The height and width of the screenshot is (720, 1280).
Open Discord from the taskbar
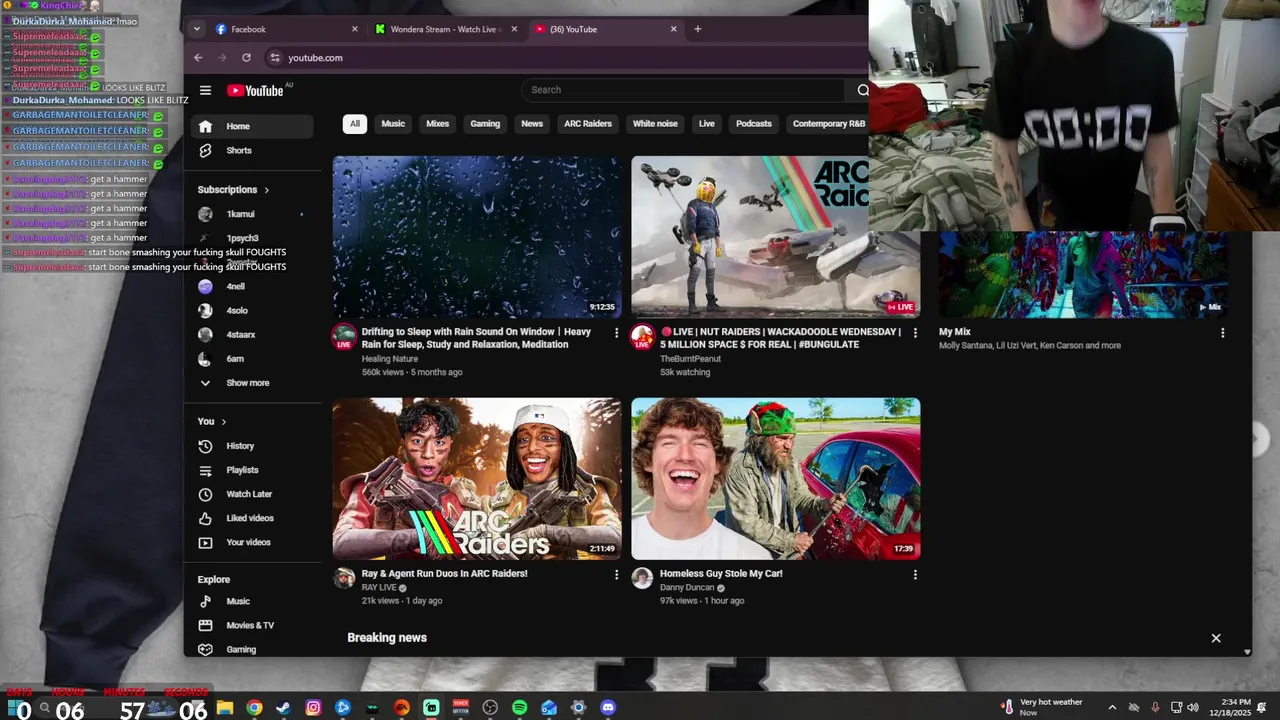pos(608,708)
